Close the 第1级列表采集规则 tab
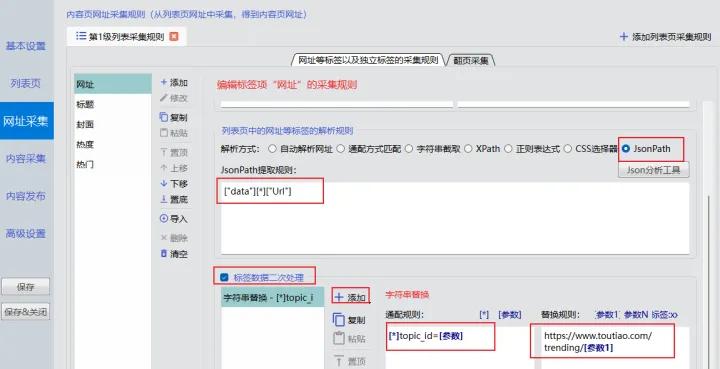 174,37
